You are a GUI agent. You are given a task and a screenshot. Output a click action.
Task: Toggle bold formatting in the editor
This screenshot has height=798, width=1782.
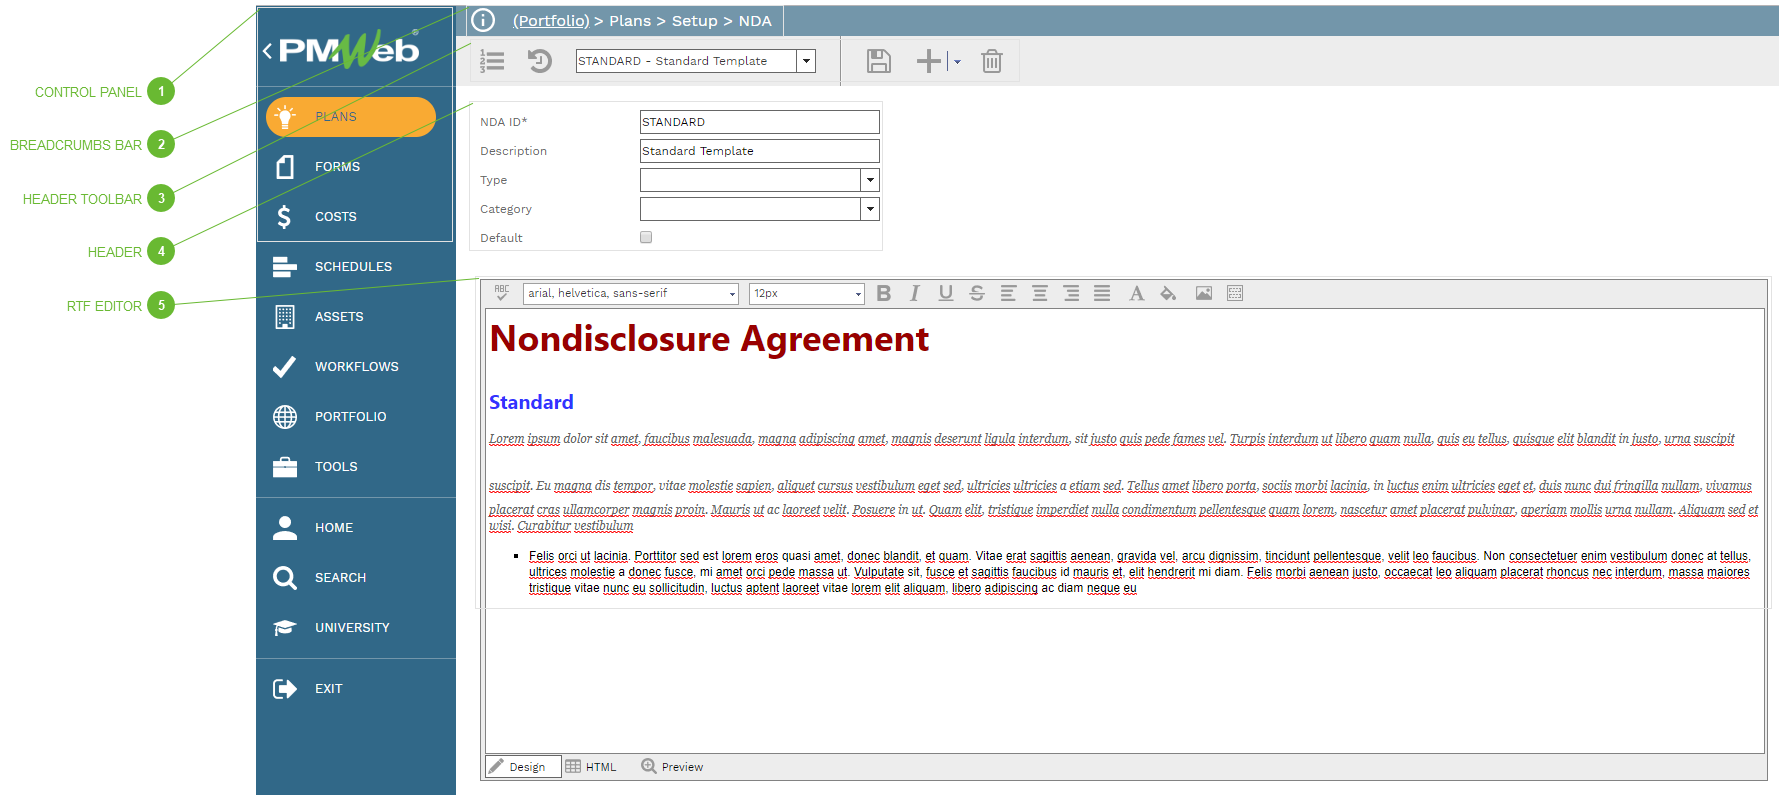[x=883, y=293]
